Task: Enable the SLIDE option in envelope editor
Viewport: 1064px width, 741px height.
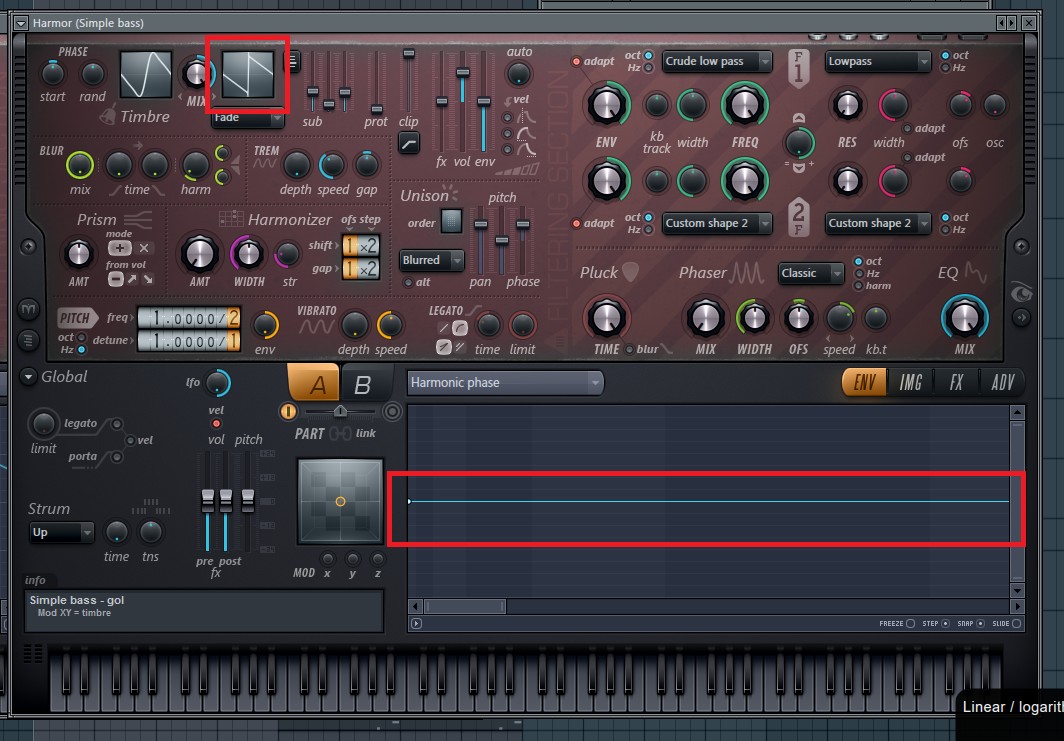Action: 1016,624
